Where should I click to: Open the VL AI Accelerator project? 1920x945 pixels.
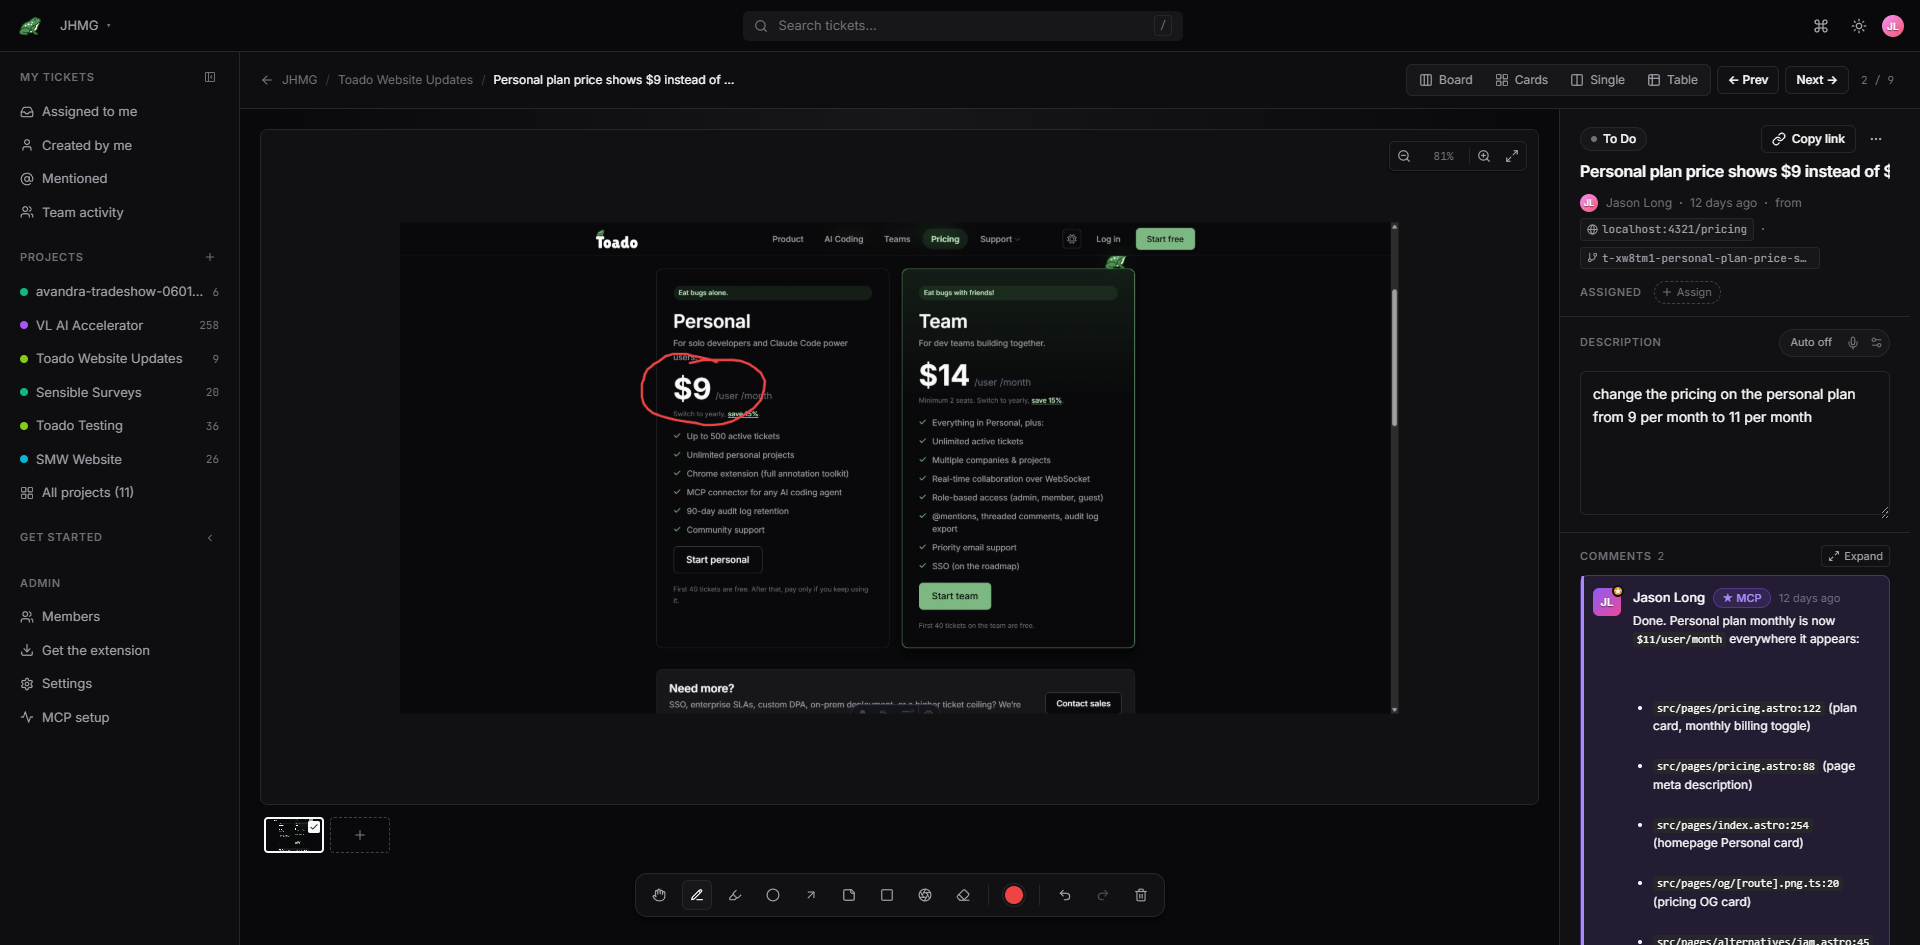(120, 325)
